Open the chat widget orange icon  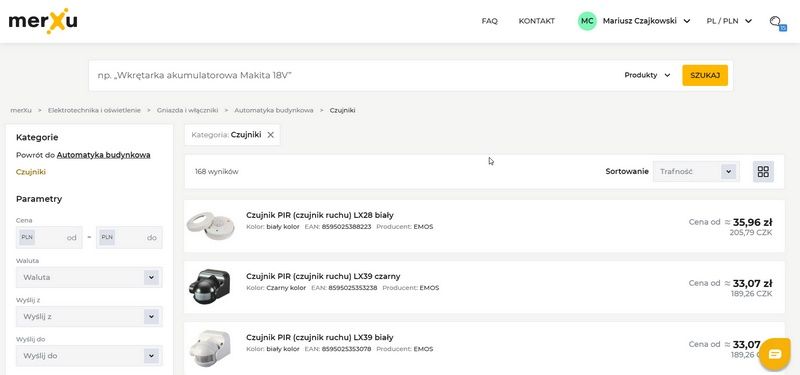[x=774, y=354]
